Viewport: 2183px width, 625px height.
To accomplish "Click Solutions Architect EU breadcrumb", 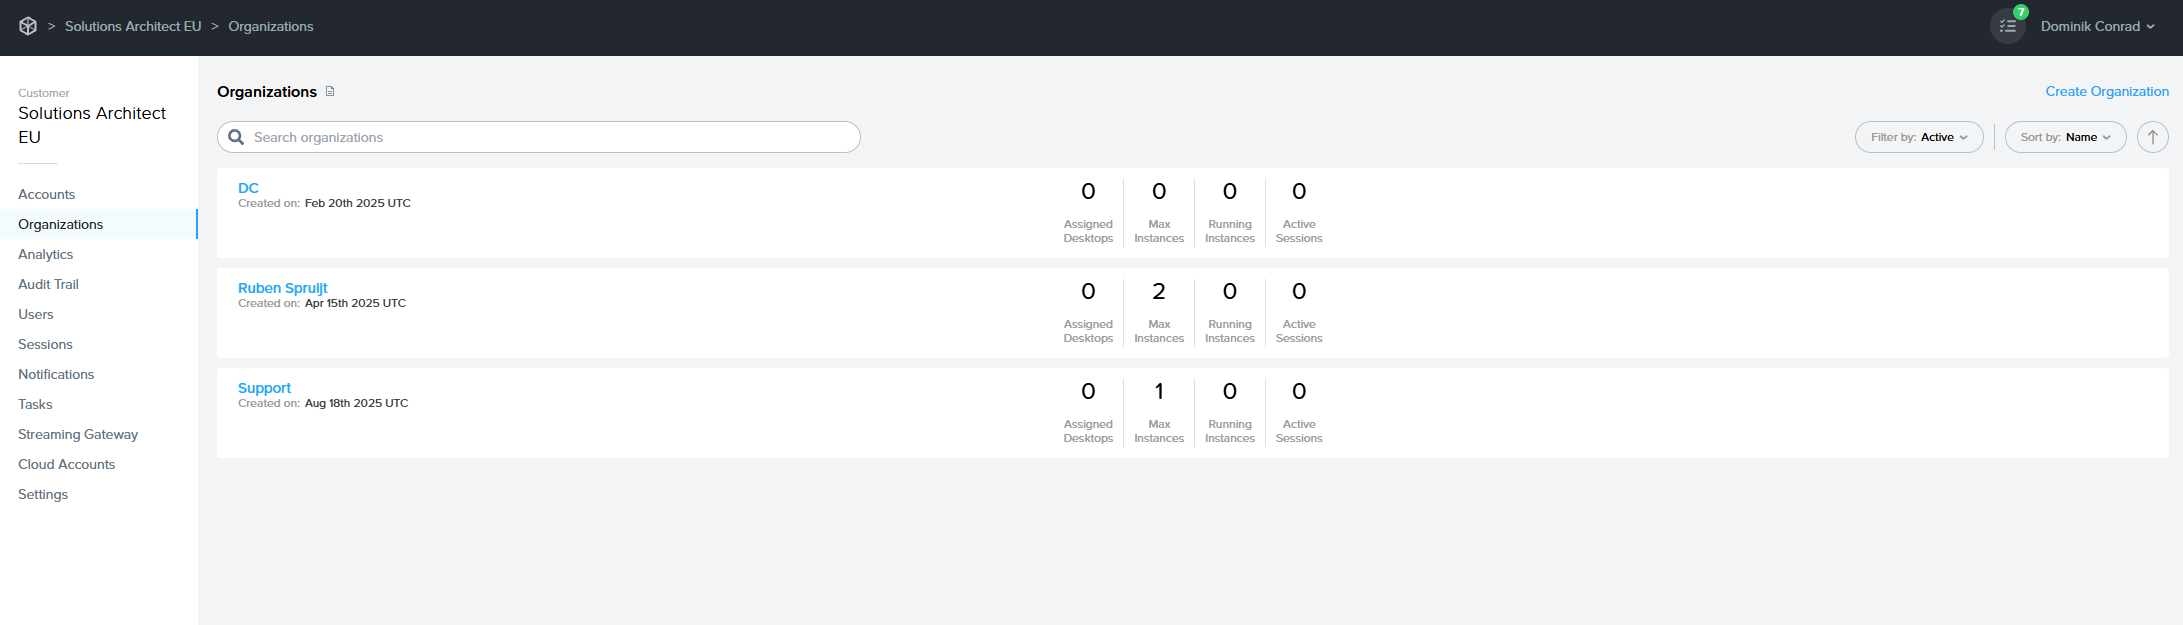I will point(133,26).
